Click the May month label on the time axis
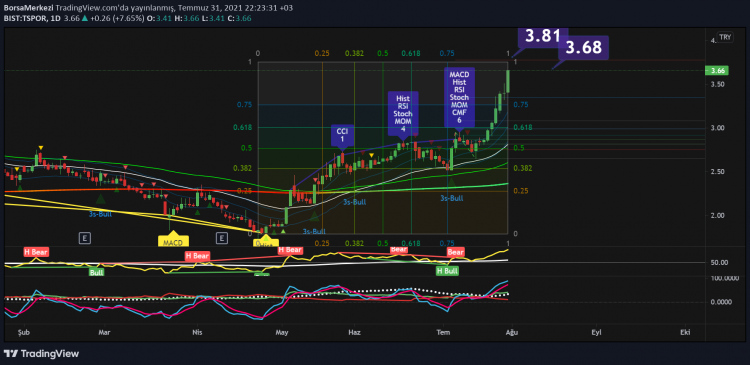This screenshot has width=750, height=365. click(x=282, y=331)
